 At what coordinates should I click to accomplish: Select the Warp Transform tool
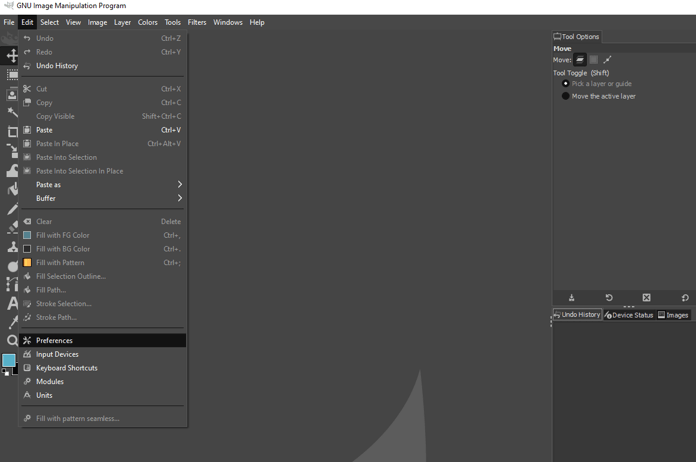[x=12, y=170]
